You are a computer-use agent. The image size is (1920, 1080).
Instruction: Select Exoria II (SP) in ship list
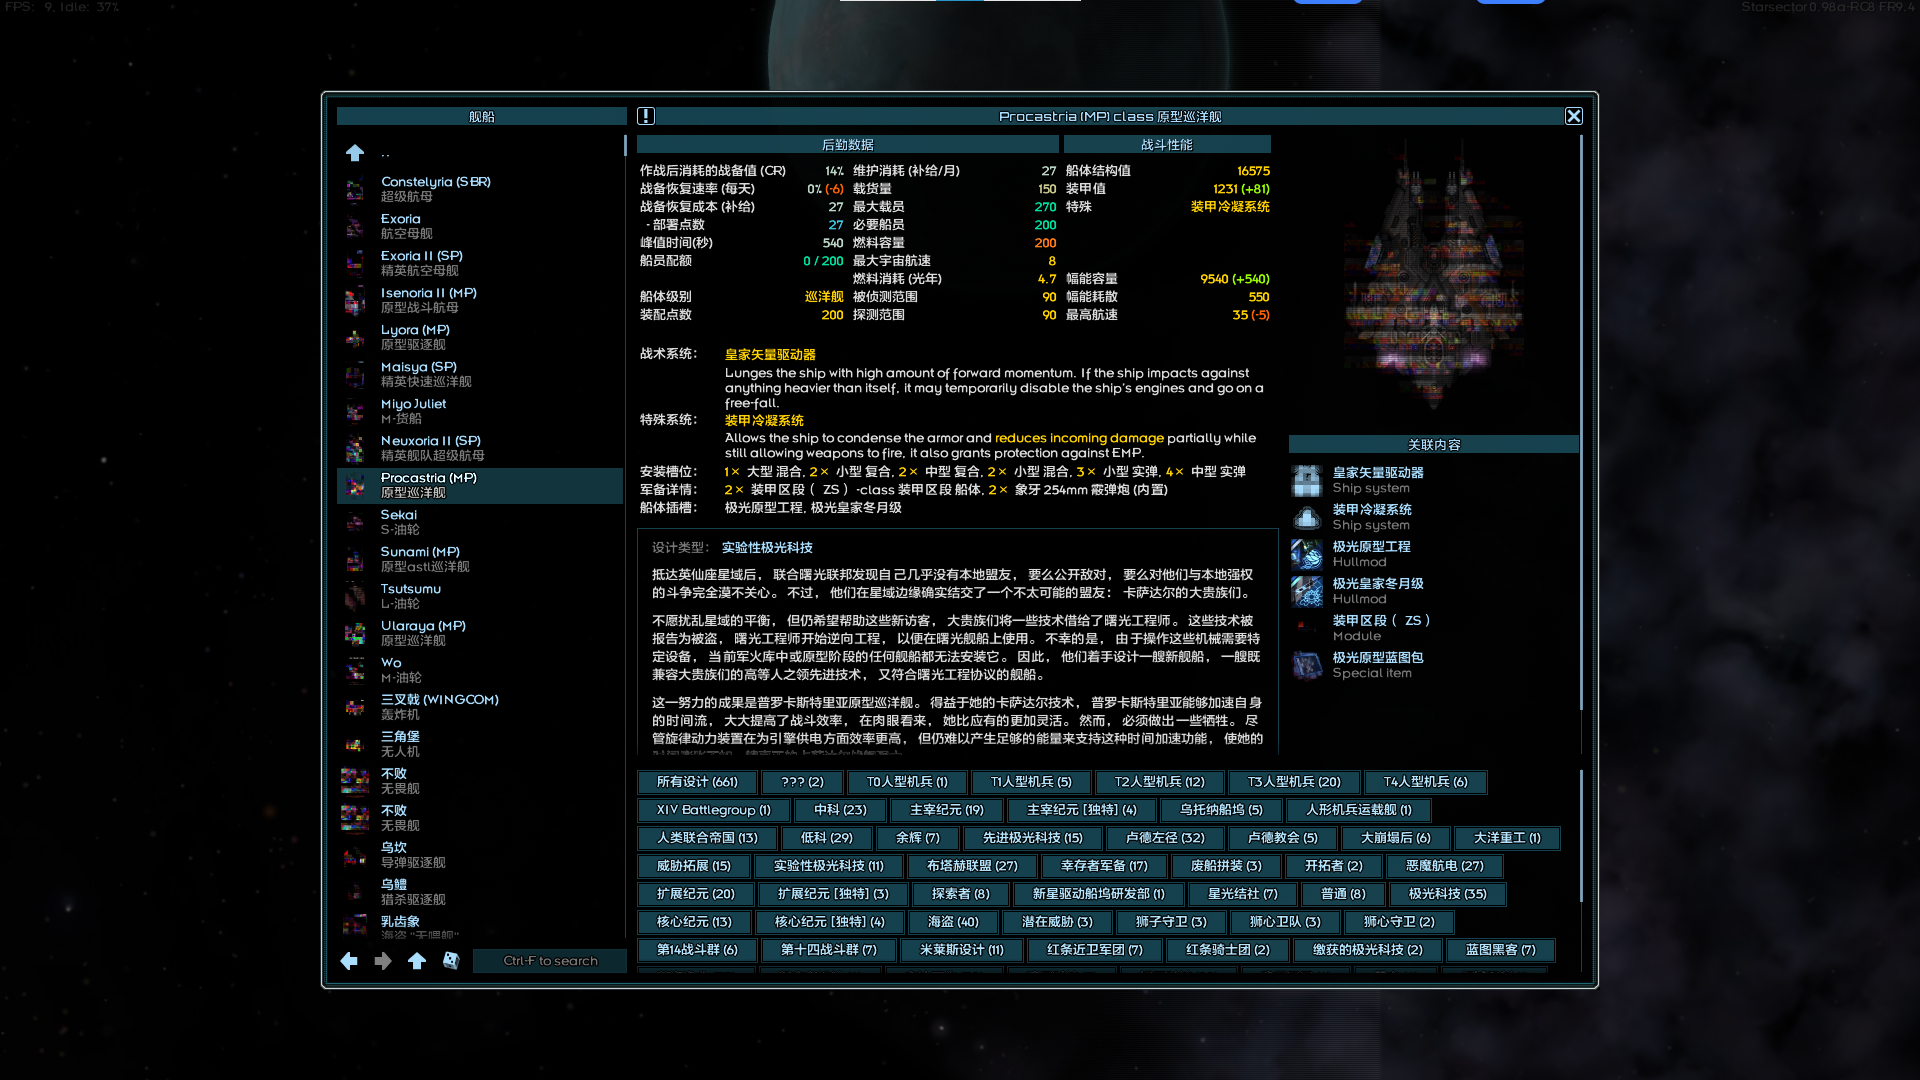(x=480, y=264)
